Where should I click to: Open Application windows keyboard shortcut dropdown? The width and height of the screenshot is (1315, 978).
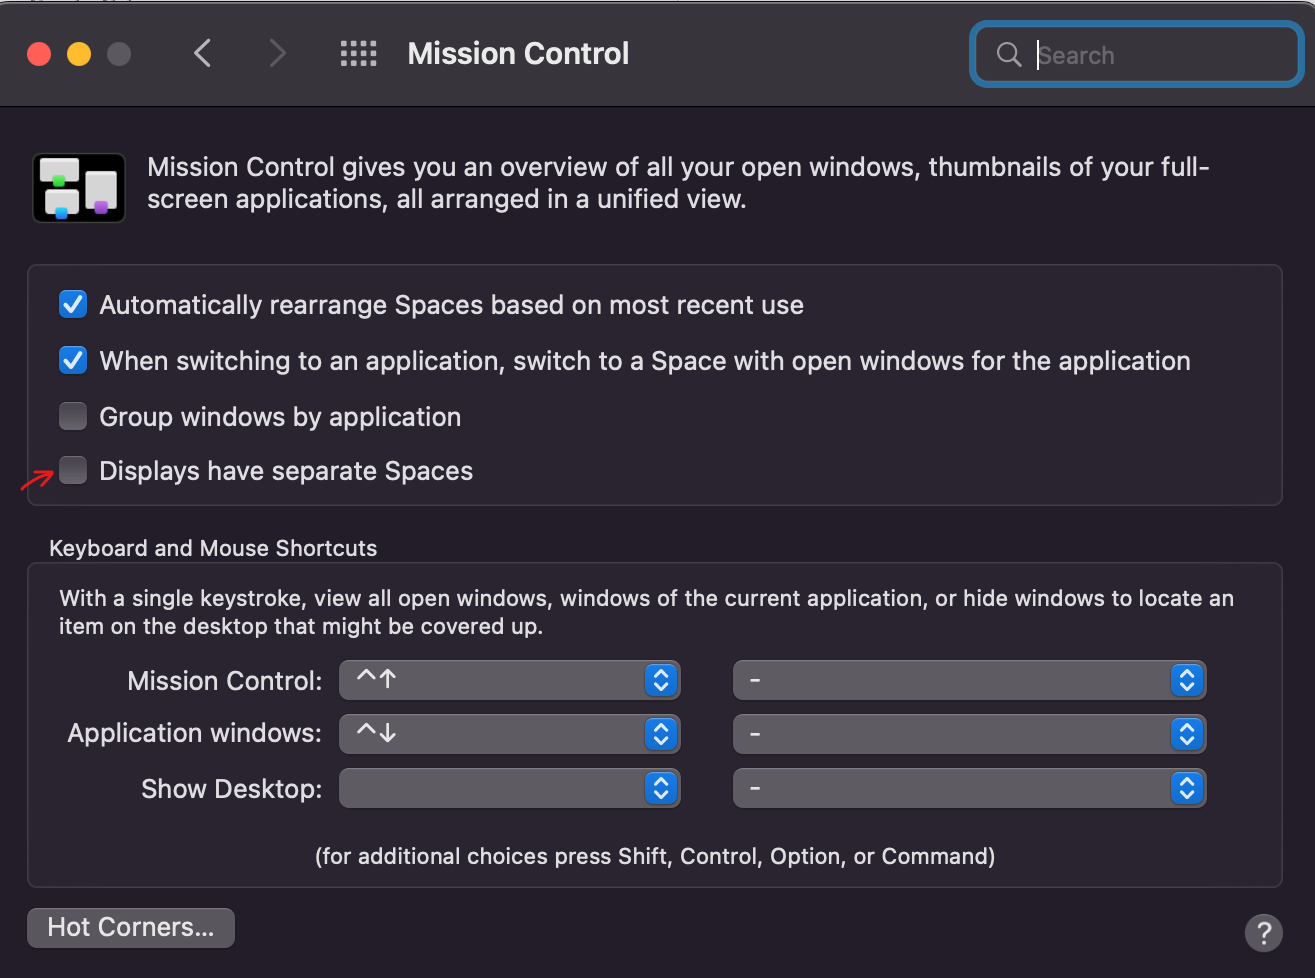pos(510,734)
